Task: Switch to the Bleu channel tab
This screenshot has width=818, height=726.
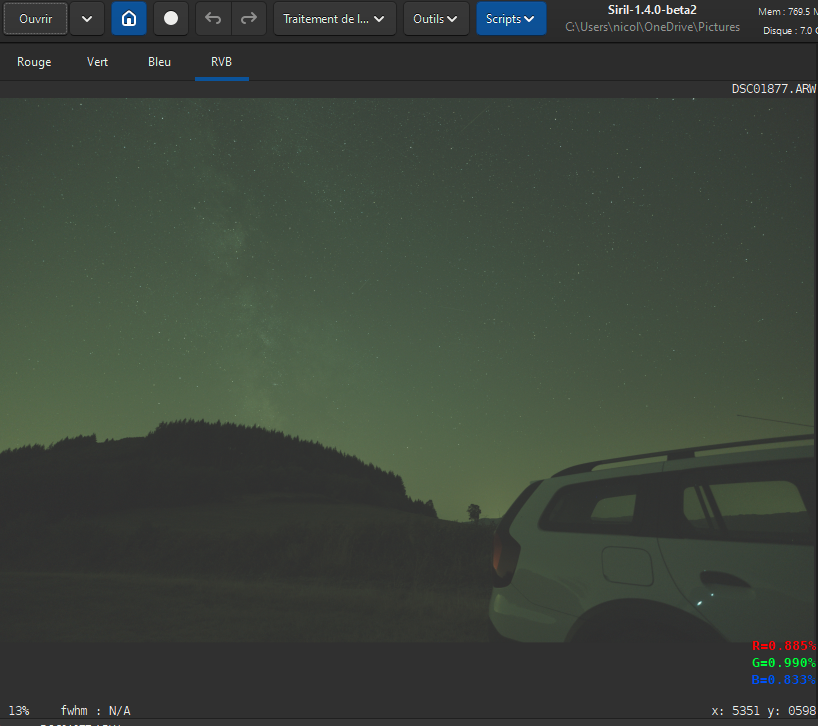Action: click(159, 62)
